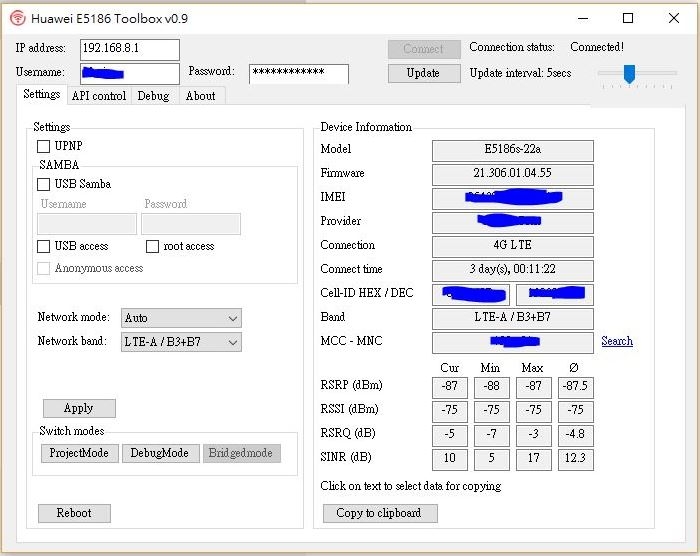
Task: Select the average RSRQ value -4.8
Action: (x=575, y=436)
